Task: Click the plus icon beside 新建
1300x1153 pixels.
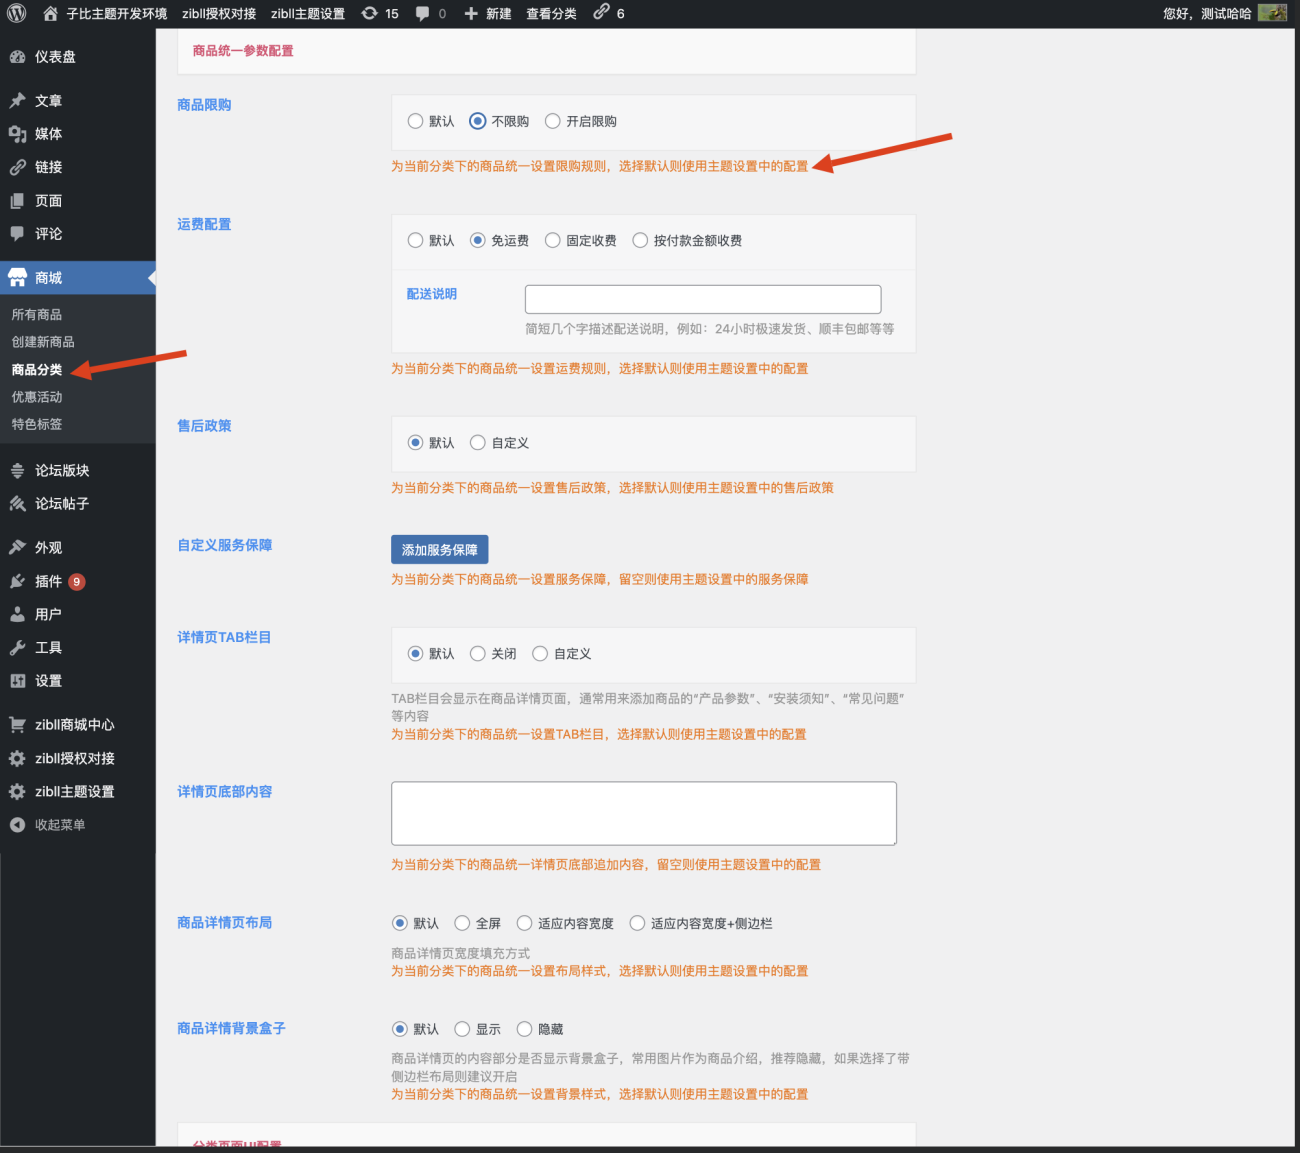Action: click(x=471, y=14)
